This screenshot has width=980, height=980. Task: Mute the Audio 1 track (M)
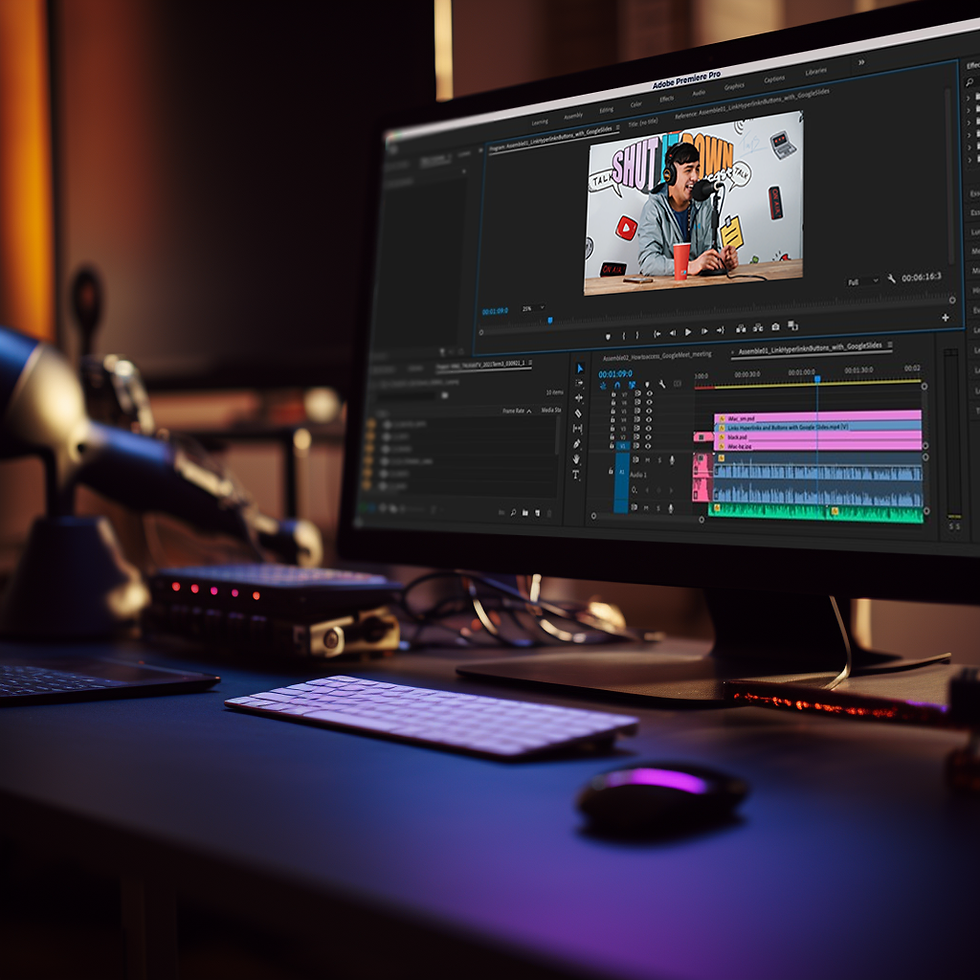(648, 460)
